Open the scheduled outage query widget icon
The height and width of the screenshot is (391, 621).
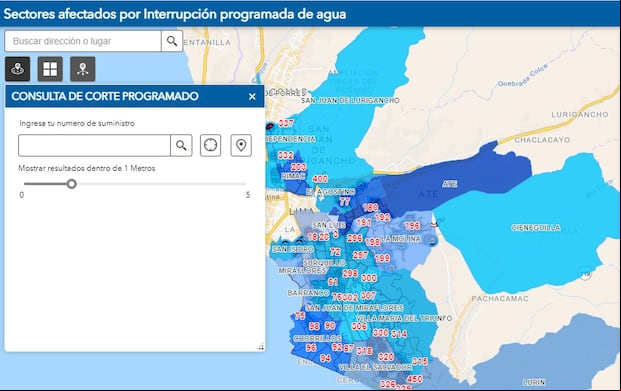pyautogui.click(x=17, y=69)
